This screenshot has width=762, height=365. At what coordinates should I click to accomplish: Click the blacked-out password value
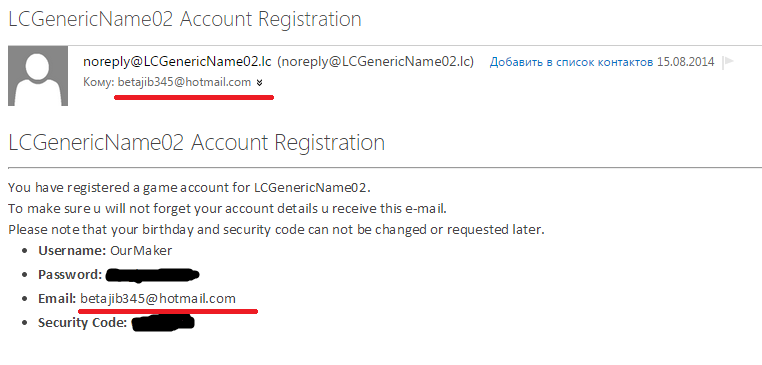pyautogui.click(x=153, y=275)
